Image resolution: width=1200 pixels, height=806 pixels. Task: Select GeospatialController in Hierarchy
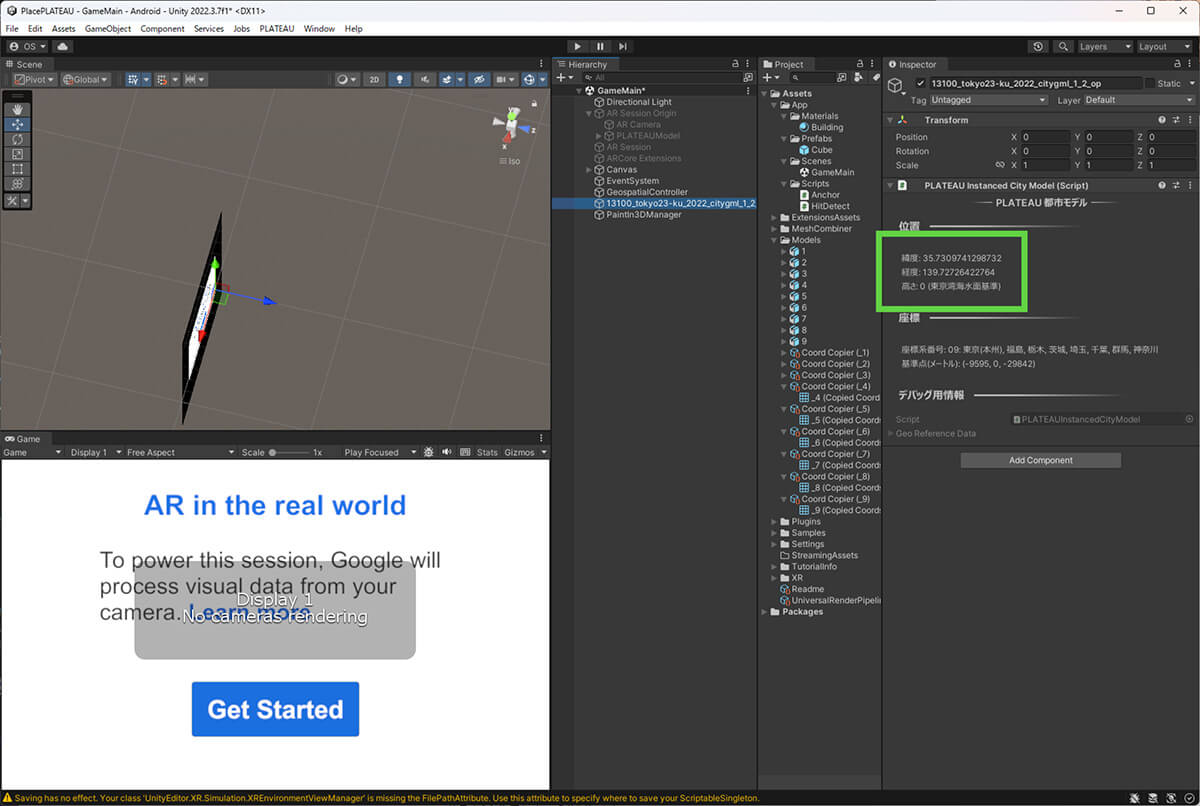(647, 192)
